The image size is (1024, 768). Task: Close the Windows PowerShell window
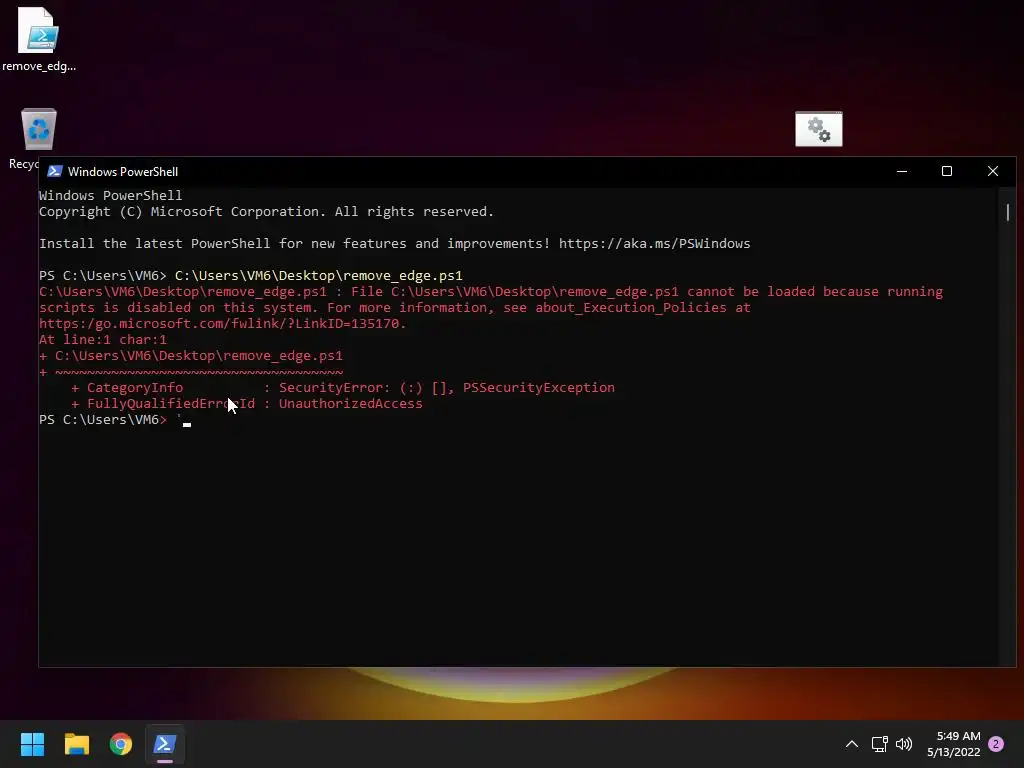993,171
